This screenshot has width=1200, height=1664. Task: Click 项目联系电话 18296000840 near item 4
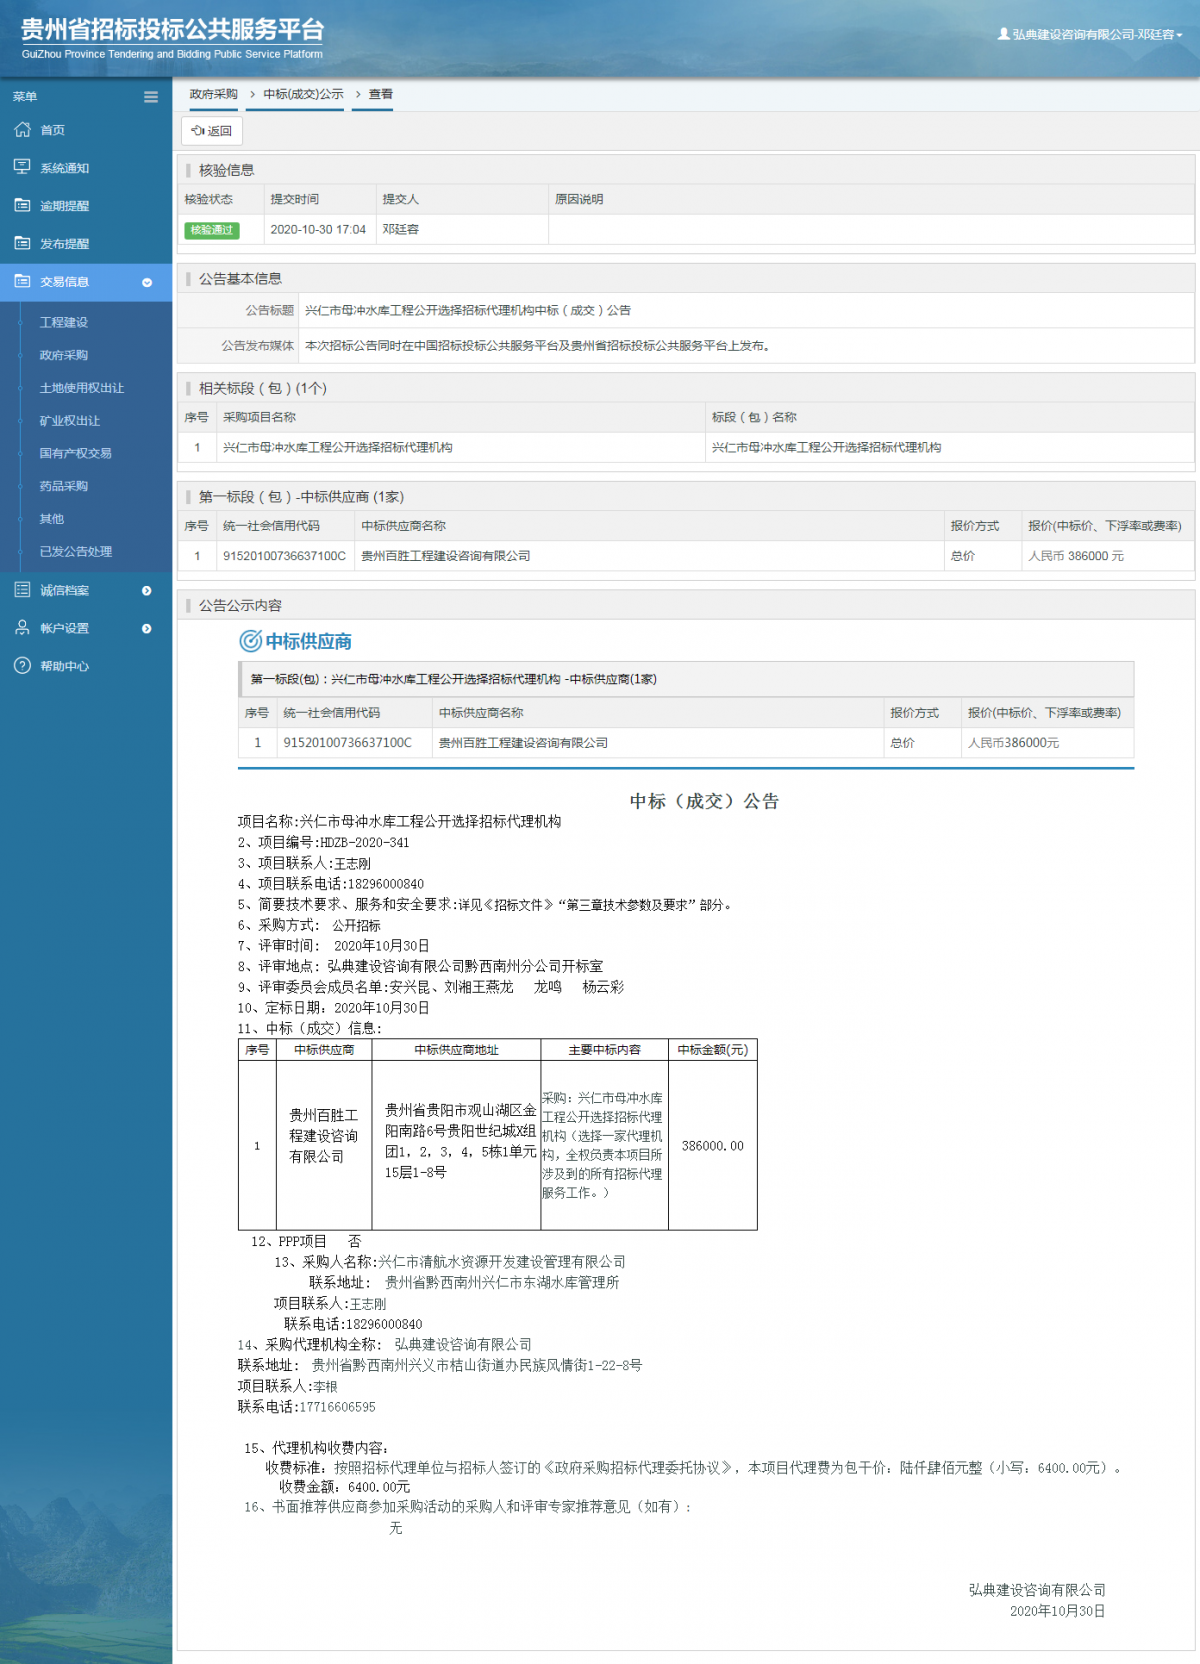coord(331,884)
